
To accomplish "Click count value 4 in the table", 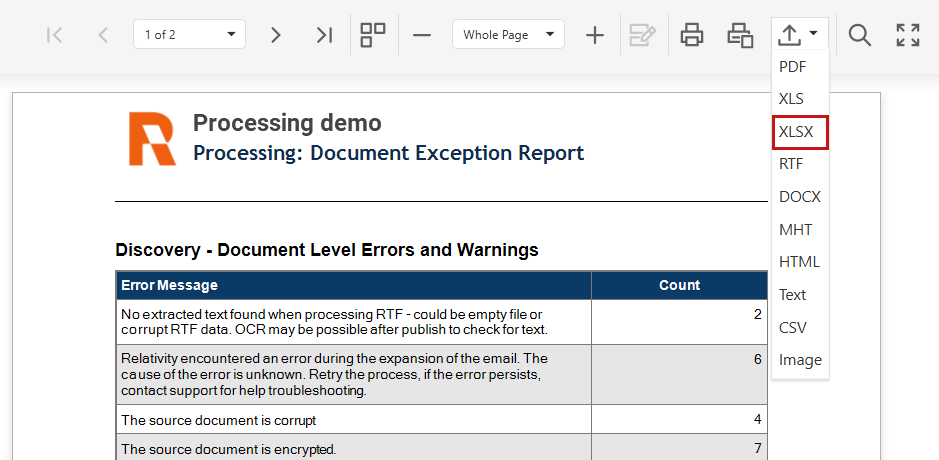I will [x=758, y=419].
